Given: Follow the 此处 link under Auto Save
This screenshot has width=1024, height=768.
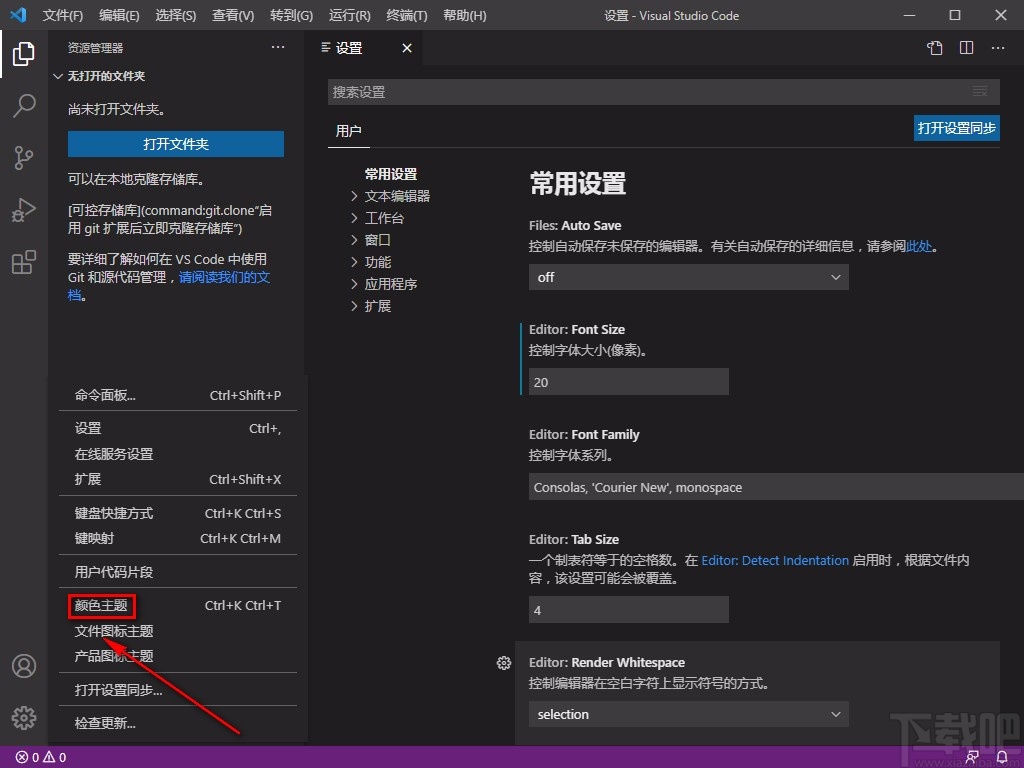Looking at the screenshot, I should click(x=919, y=246).
